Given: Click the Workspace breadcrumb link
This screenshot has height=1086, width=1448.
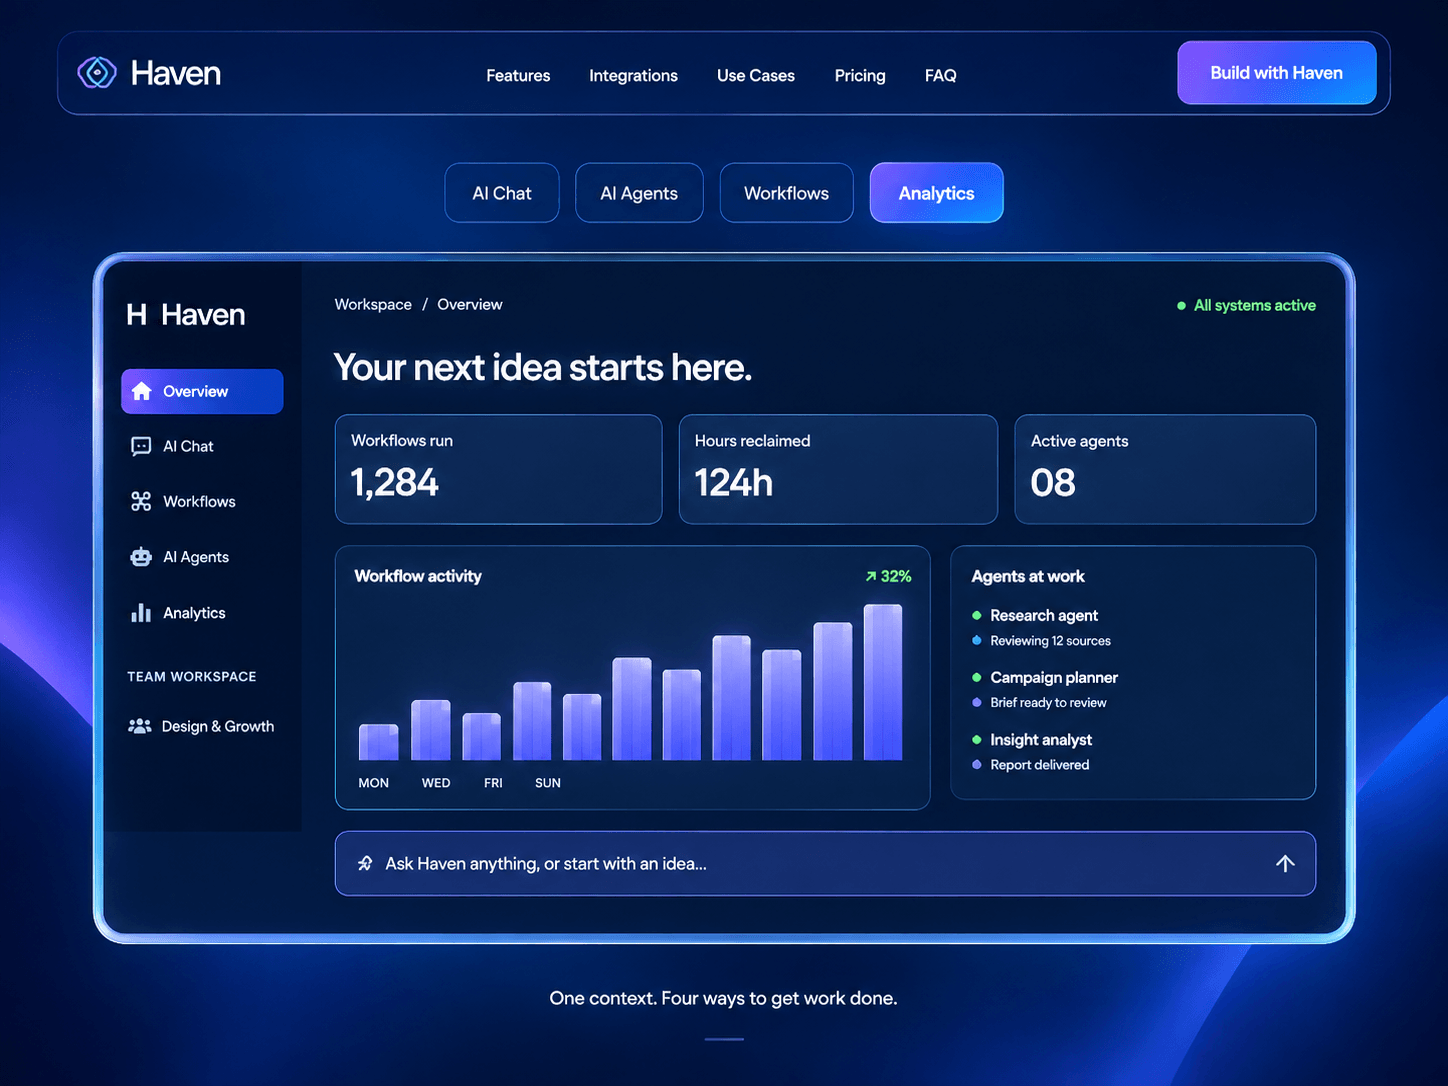Looking at the screenshot, I should 373,305.
